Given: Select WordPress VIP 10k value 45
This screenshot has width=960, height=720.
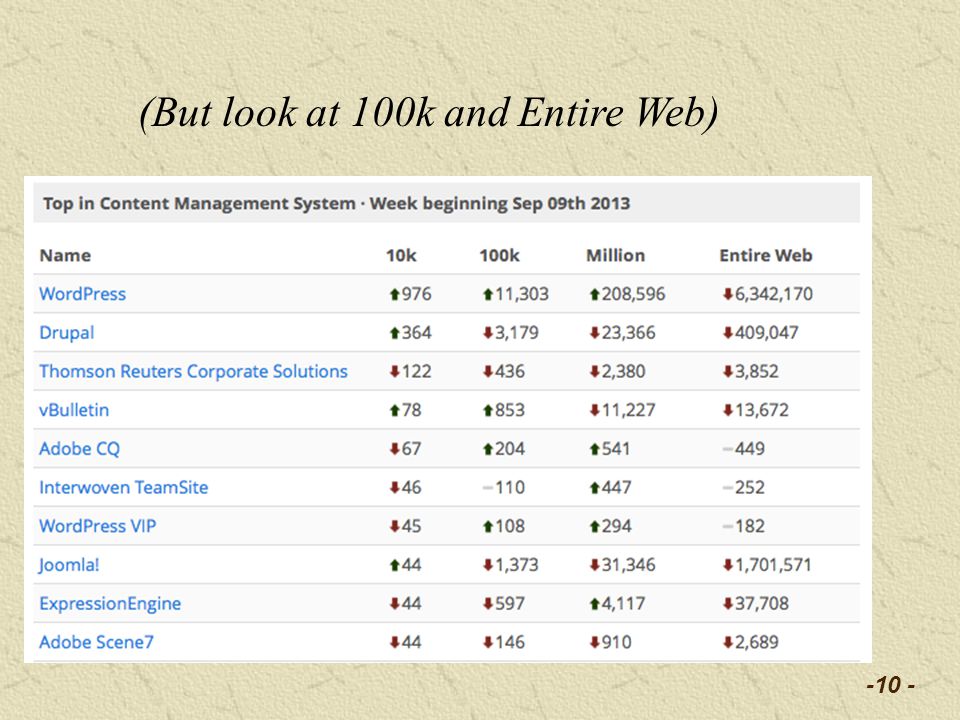Looking at the screenshot, I should point(411,526).
